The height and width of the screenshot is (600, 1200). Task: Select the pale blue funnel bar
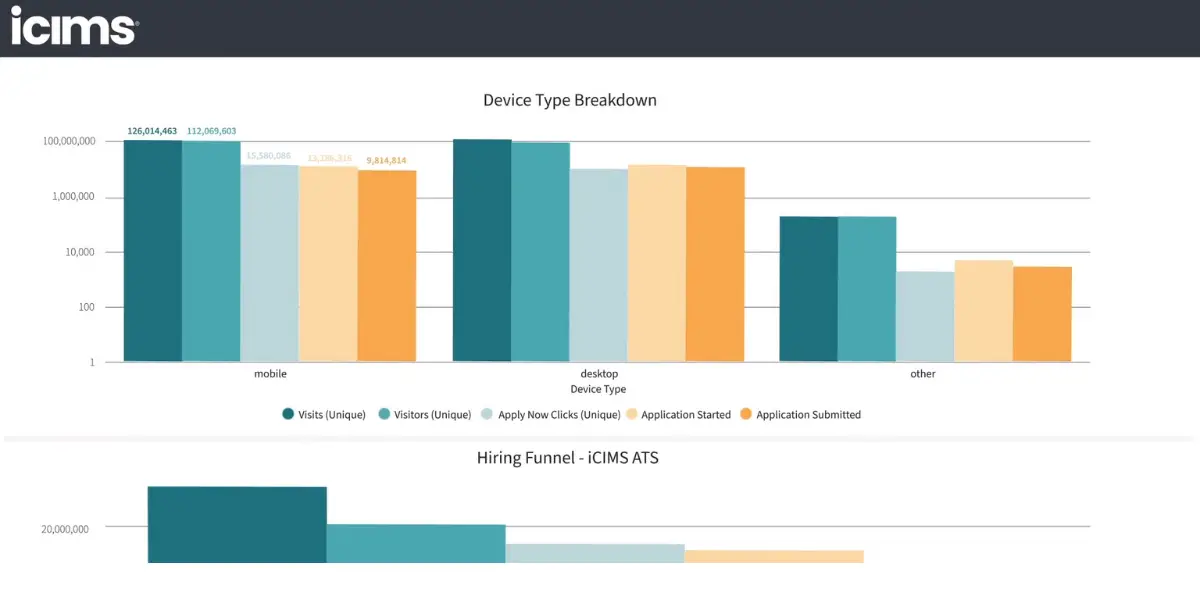coord(595,554)
